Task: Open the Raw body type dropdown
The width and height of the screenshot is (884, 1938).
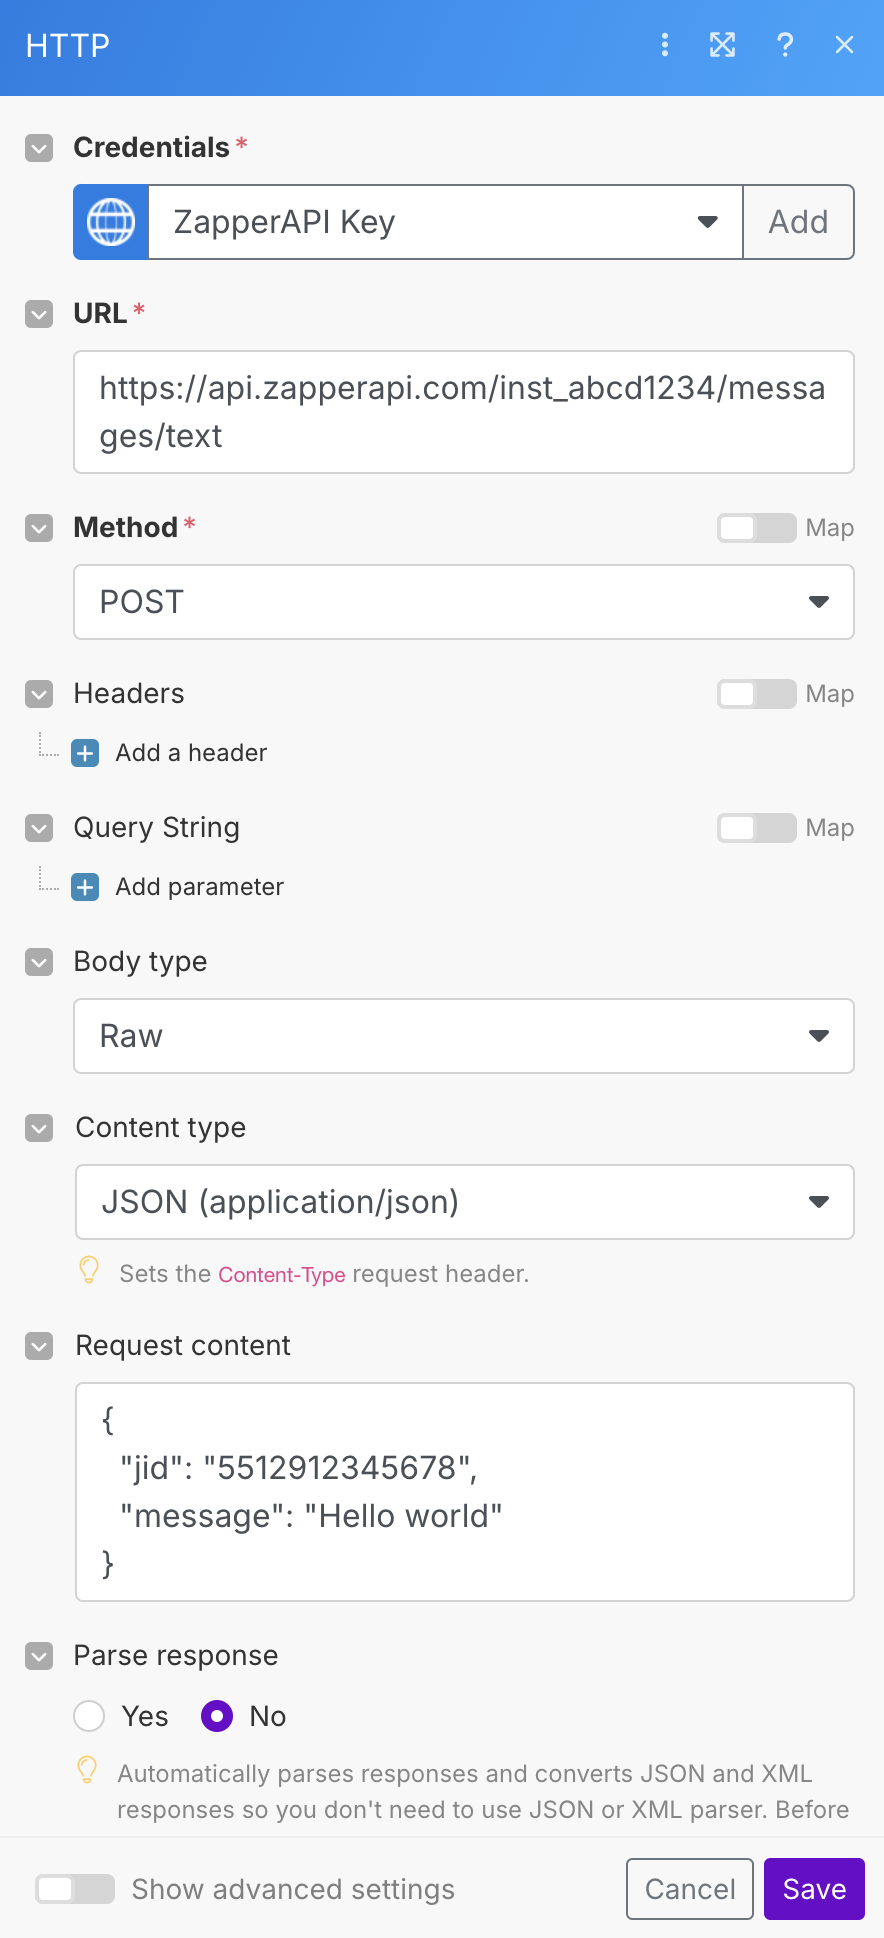Action: 464,1036
